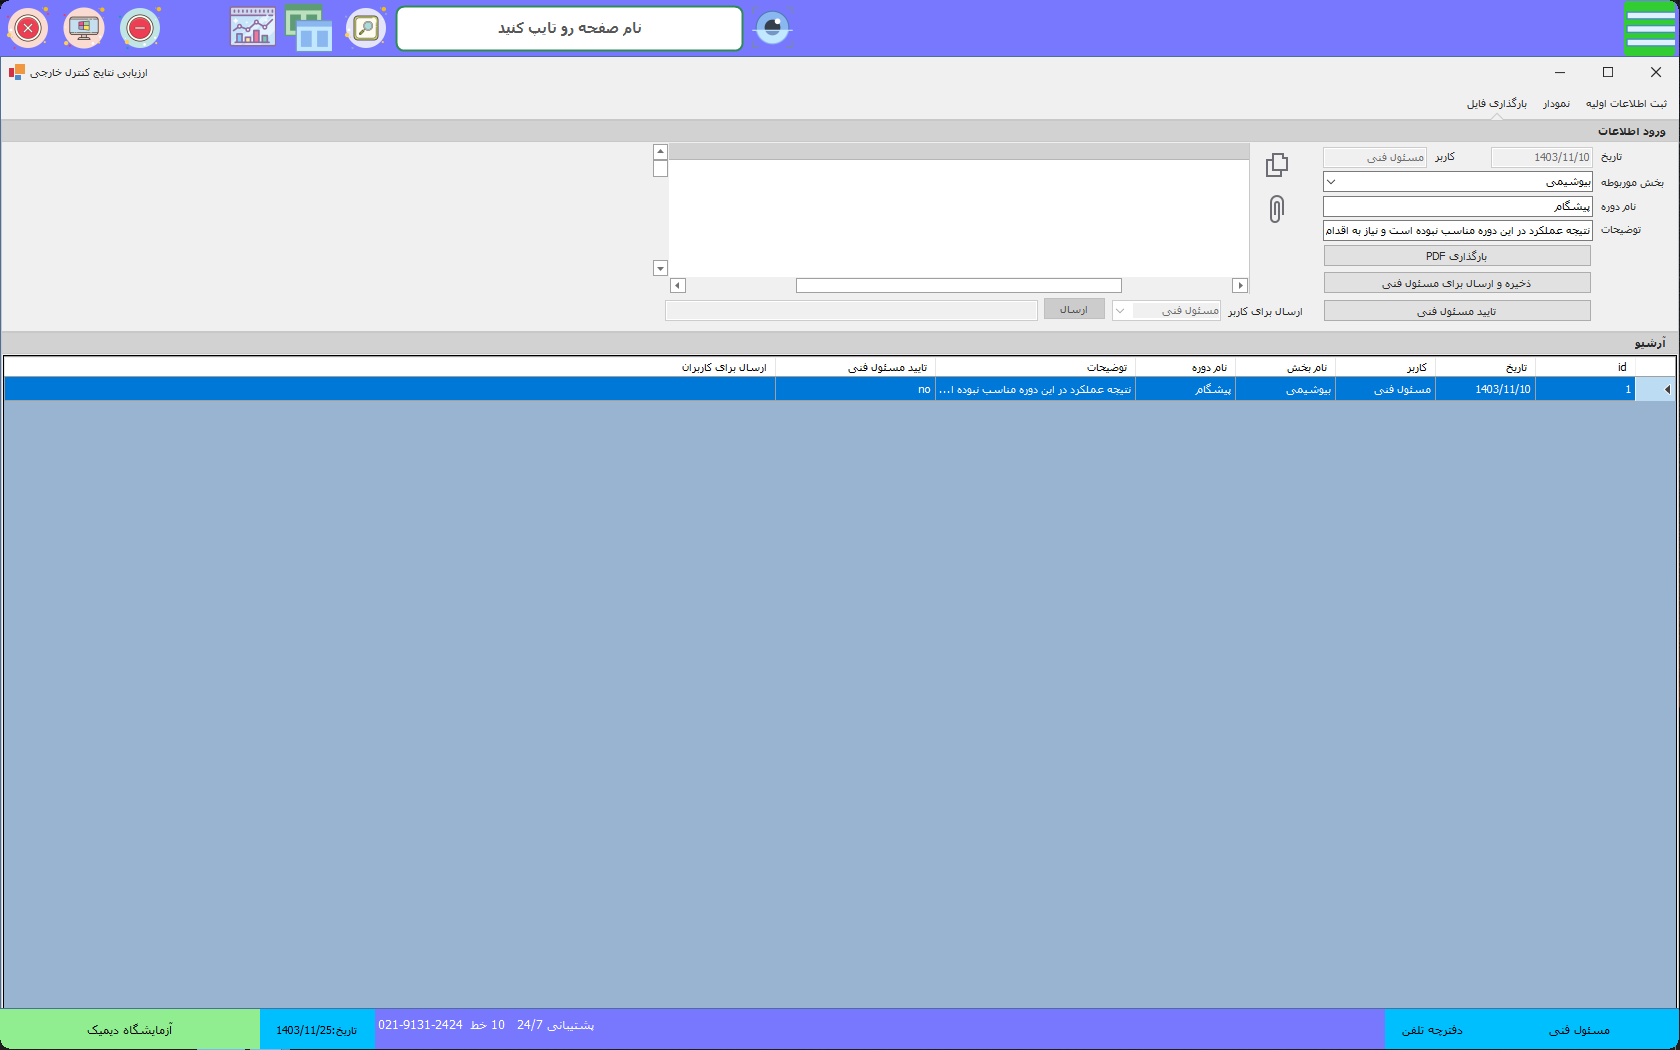Click the preview horizontal scrollbar thumb

click(958, 286)
